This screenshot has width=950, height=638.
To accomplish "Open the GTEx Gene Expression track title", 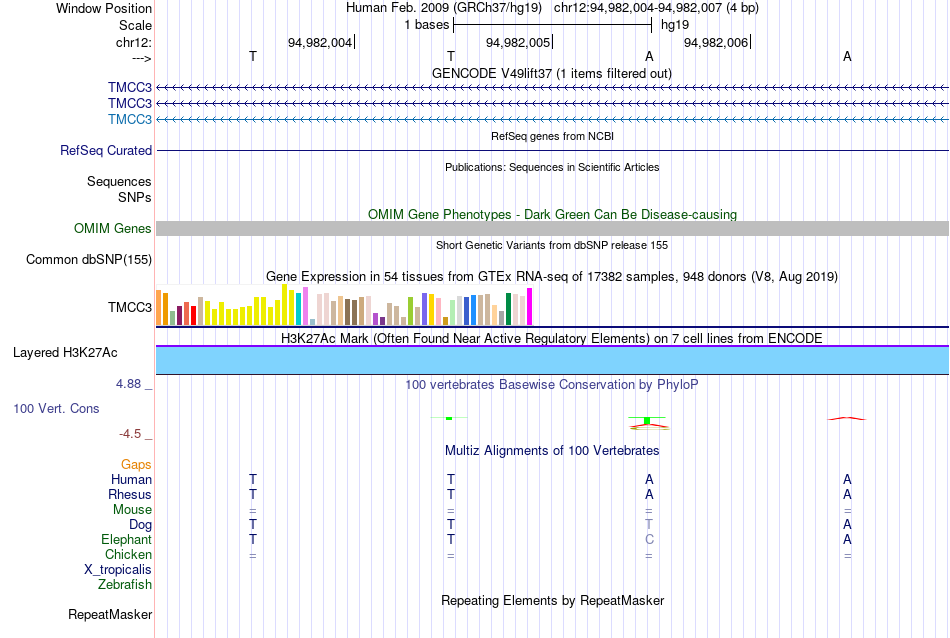I will [x=552, y=276].
